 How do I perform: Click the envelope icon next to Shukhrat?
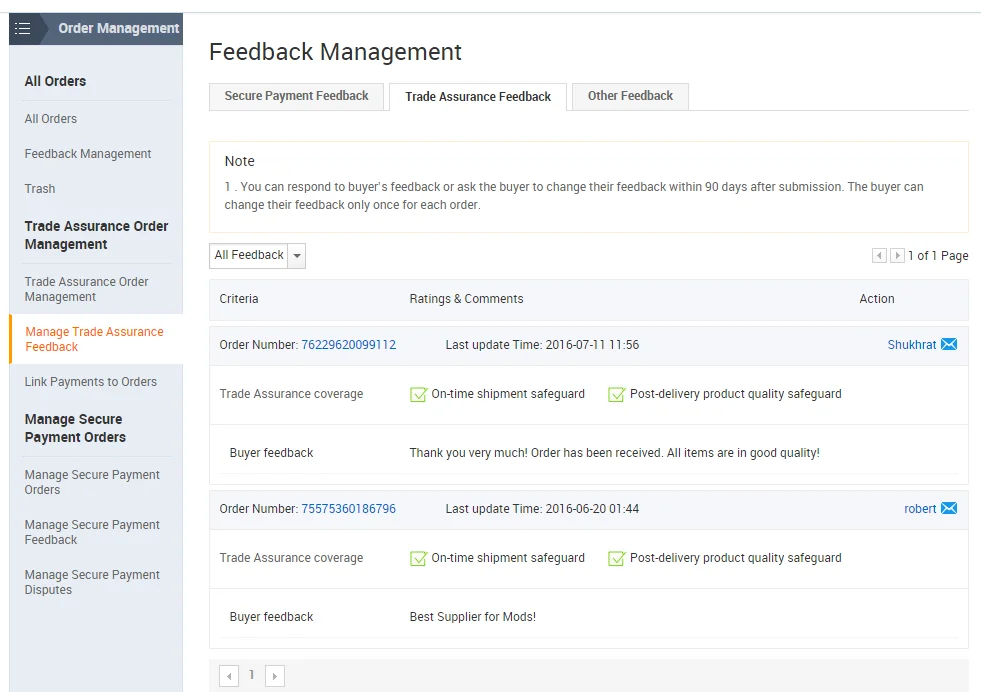[x=949, y=344]
